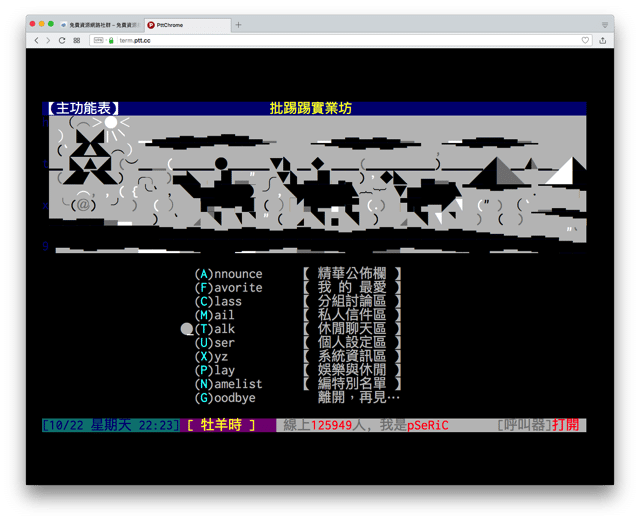Switch to the PttChrome tab
The image size is (640, 522).
[185, 24]
